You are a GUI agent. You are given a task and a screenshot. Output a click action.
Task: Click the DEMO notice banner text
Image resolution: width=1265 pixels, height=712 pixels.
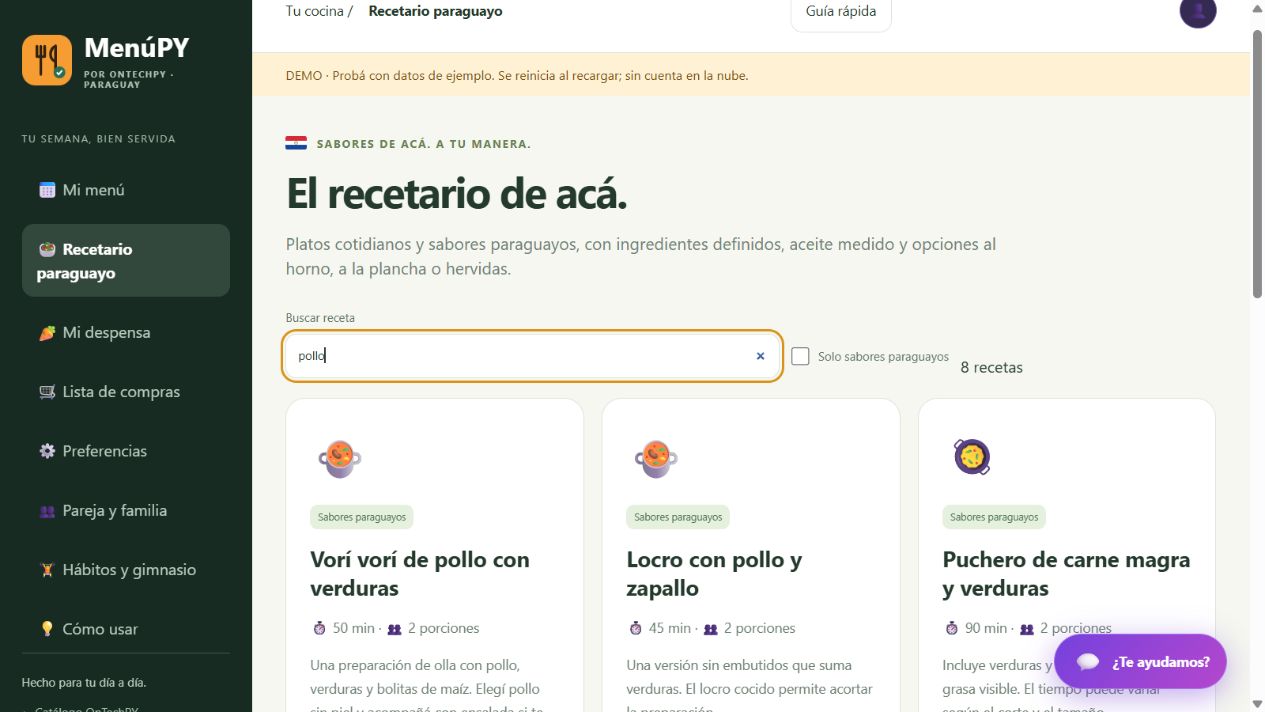pos(517,75)
